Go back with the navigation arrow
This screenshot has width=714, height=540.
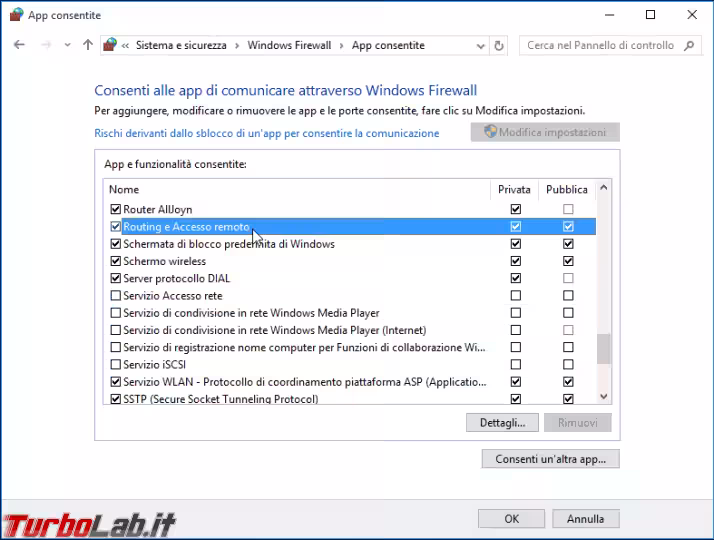19,45
